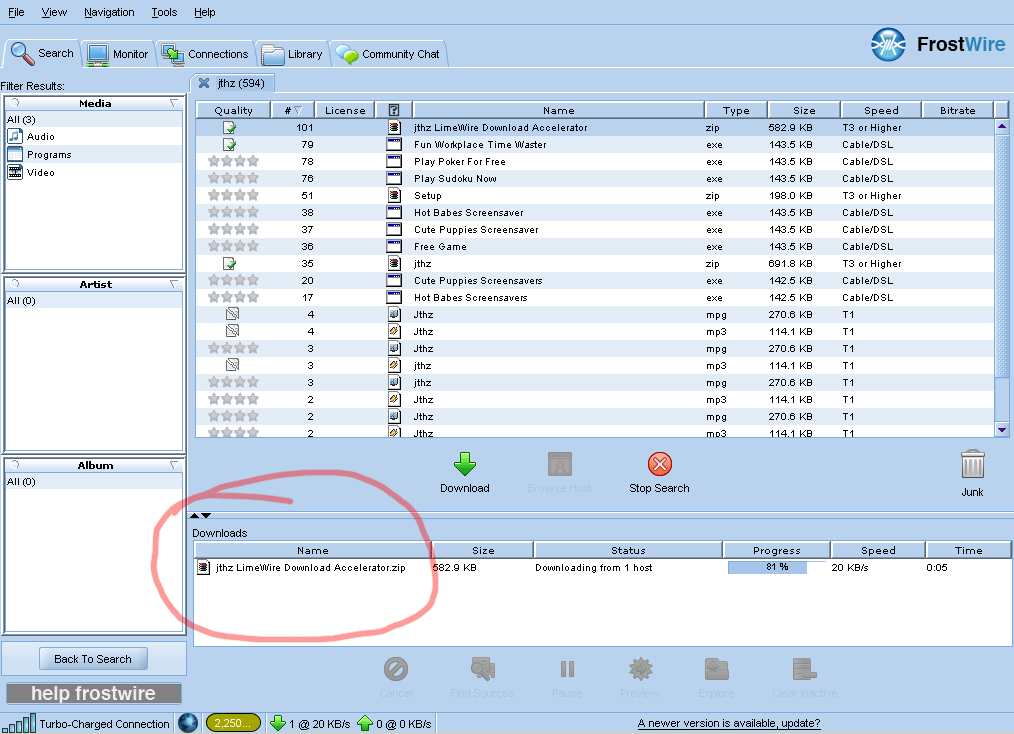
Task: Click the Preview download icon
Action: pyautogui.click(x=640, y=669)
